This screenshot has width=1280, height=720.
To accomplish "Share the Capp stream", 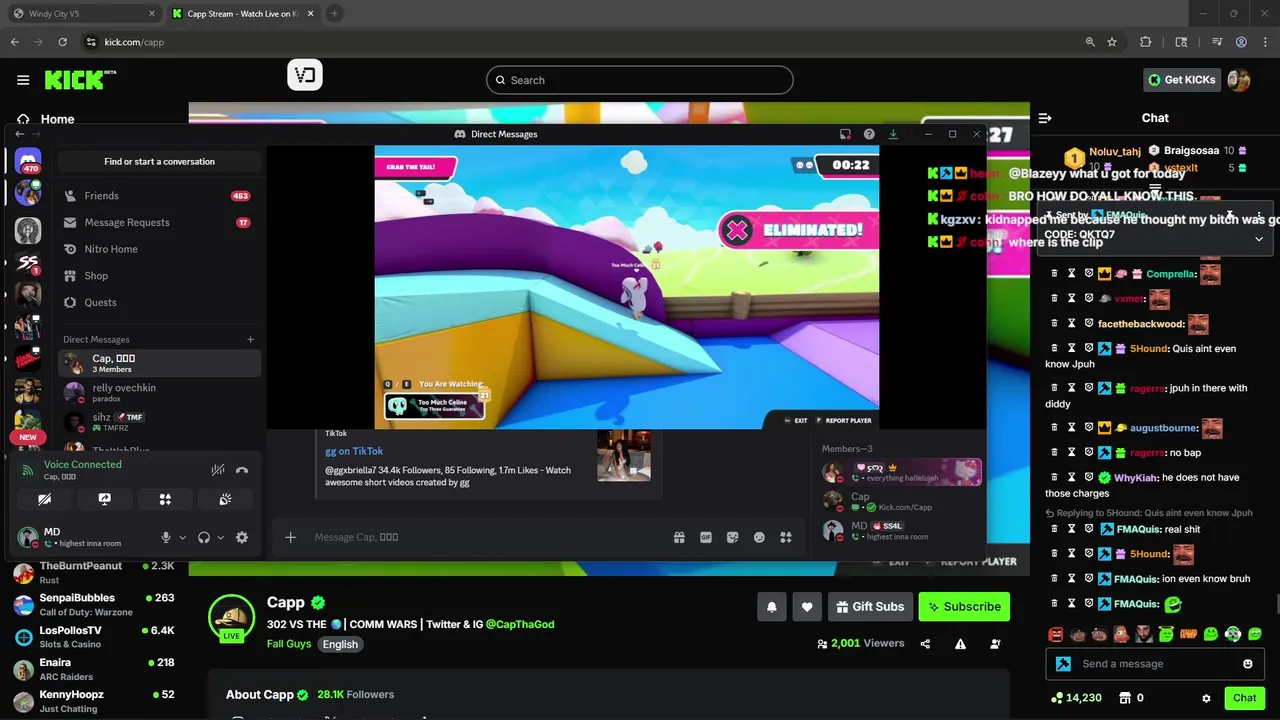I will tap(925, 644).
